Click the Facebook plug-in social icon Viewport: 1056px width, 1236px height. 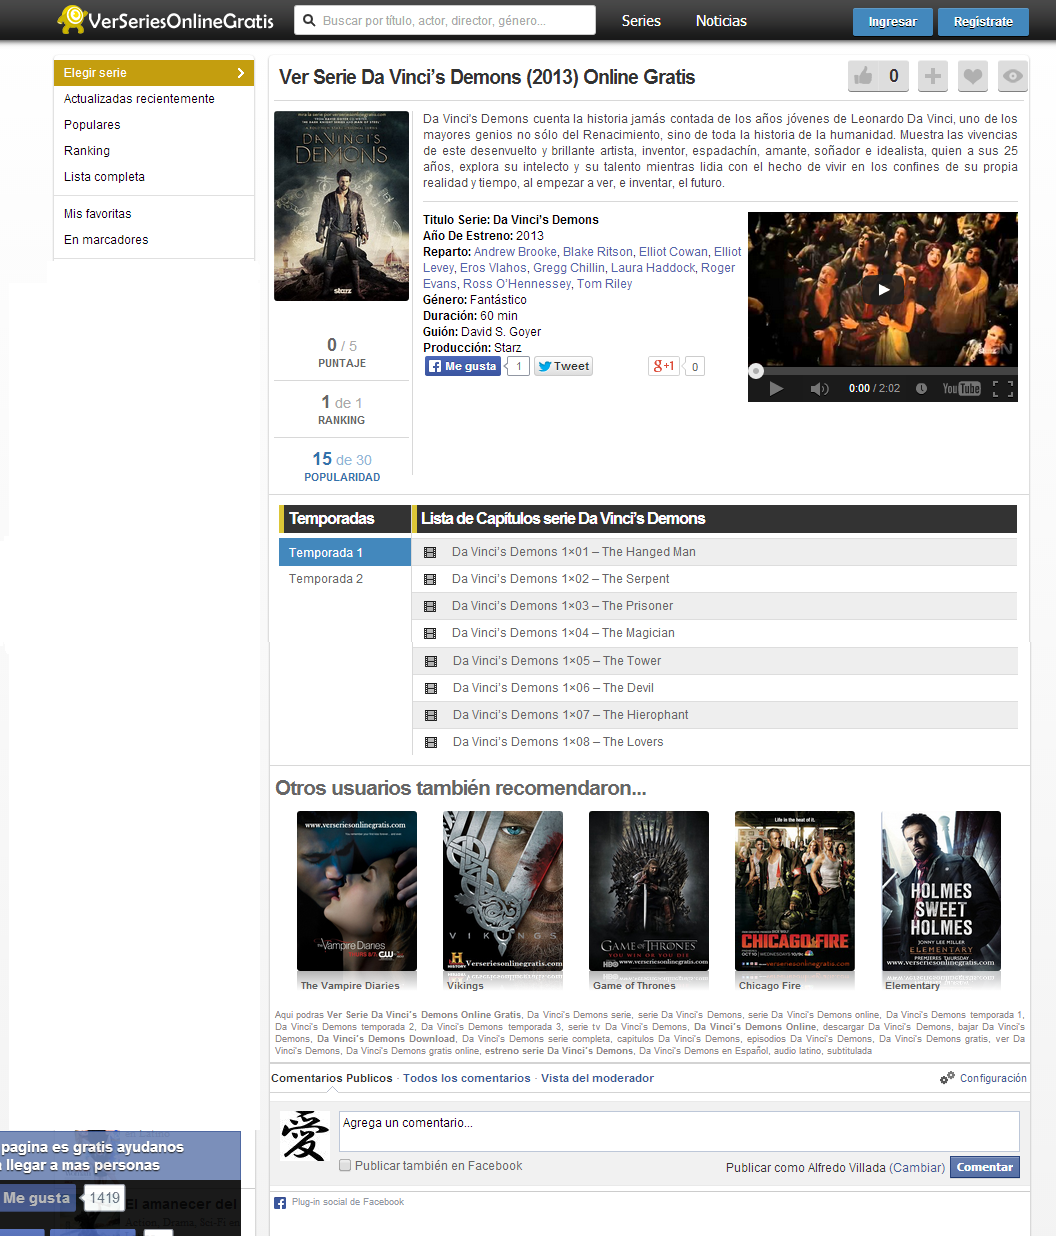click(280, 1203)
